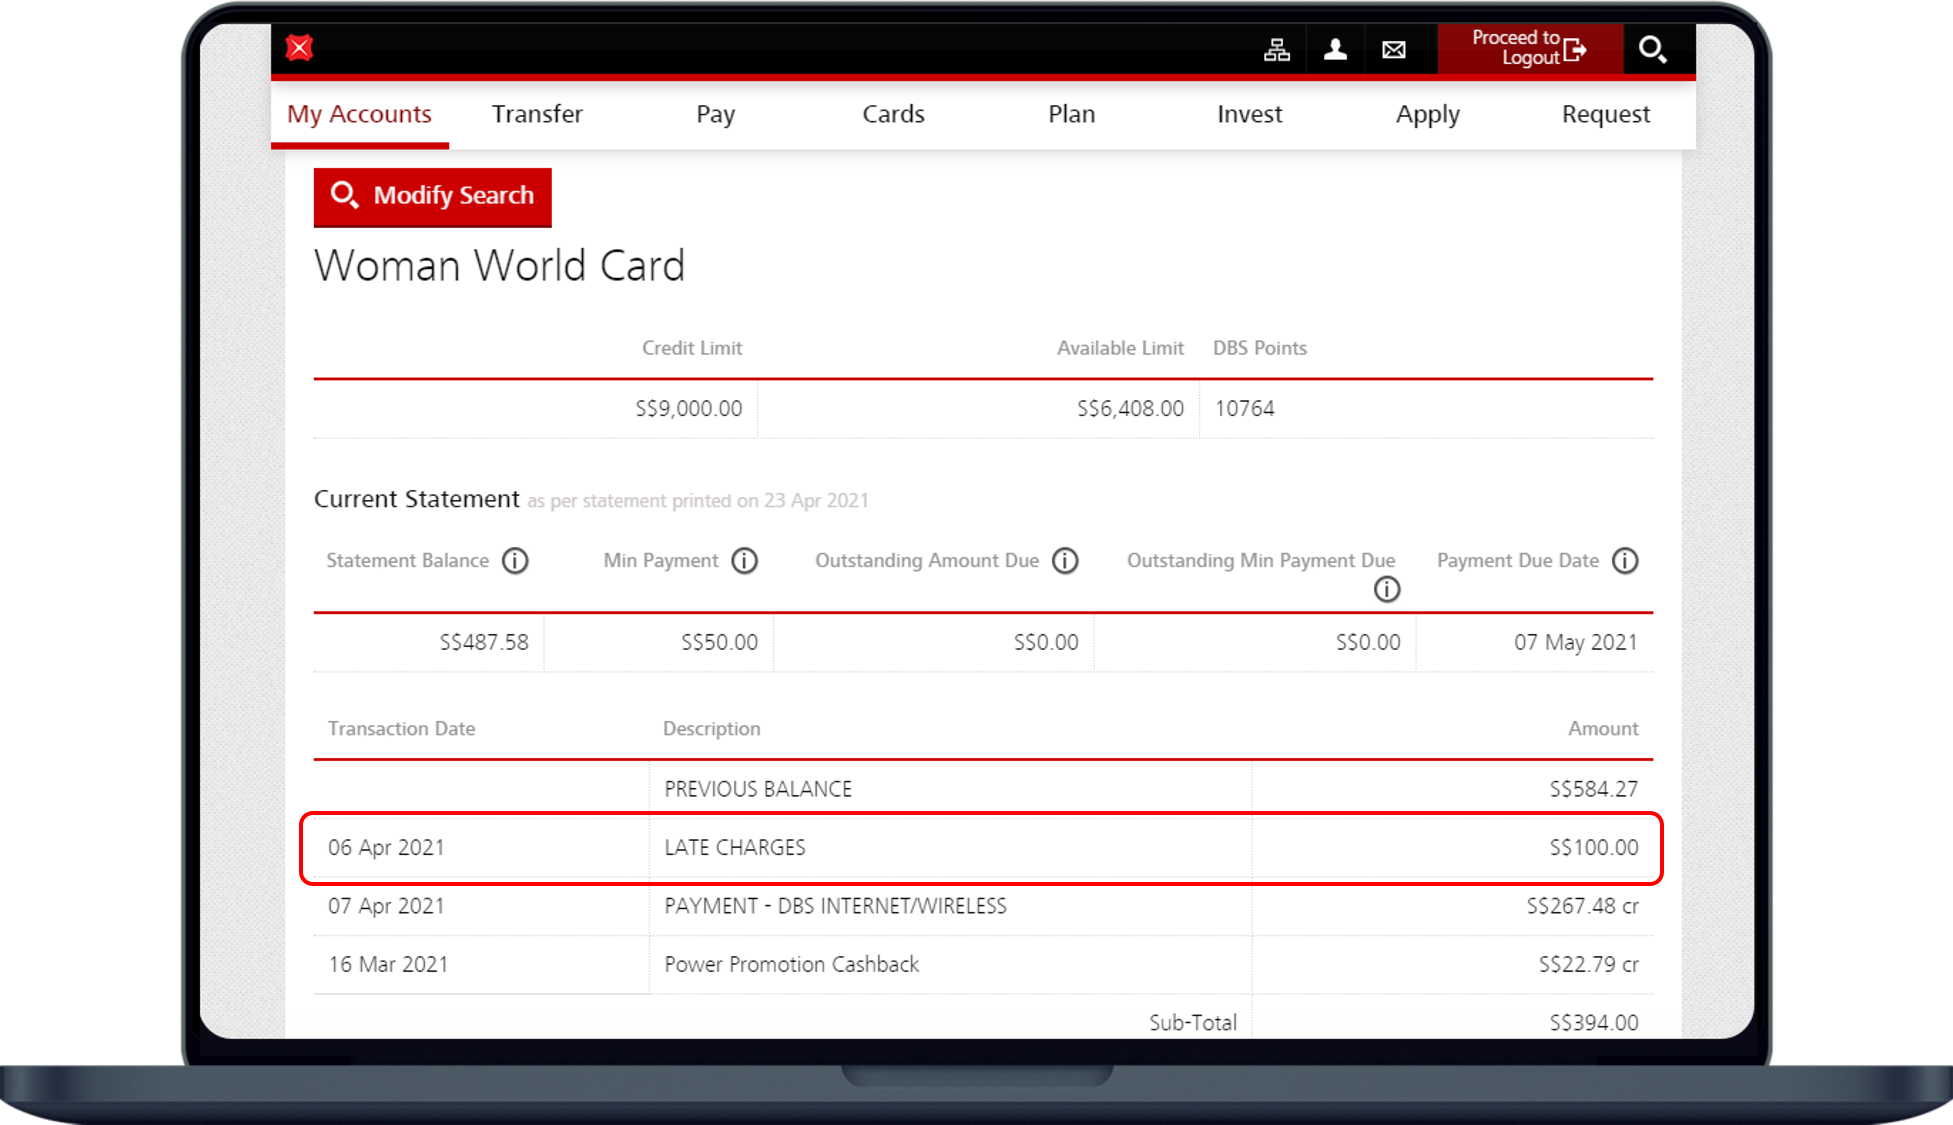1953x1125 pixels.
Task: Open the user profile icon
Action: (x=1335, y=49)
